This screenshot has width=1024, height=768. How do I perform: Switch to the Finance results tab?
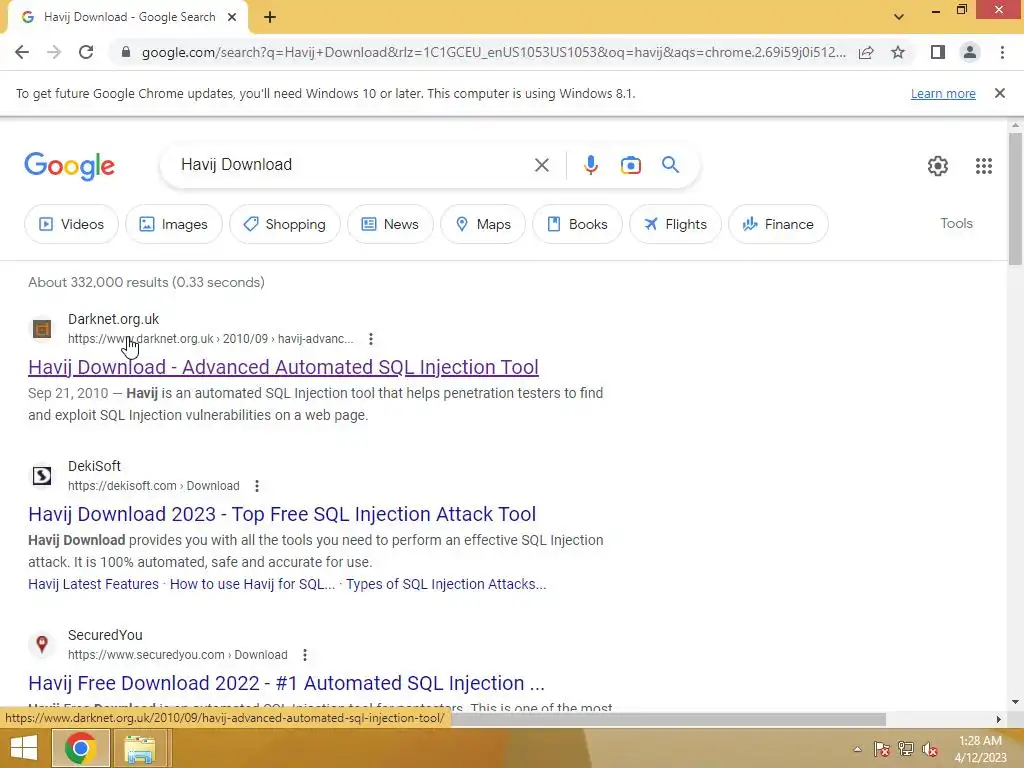(778, 224)
